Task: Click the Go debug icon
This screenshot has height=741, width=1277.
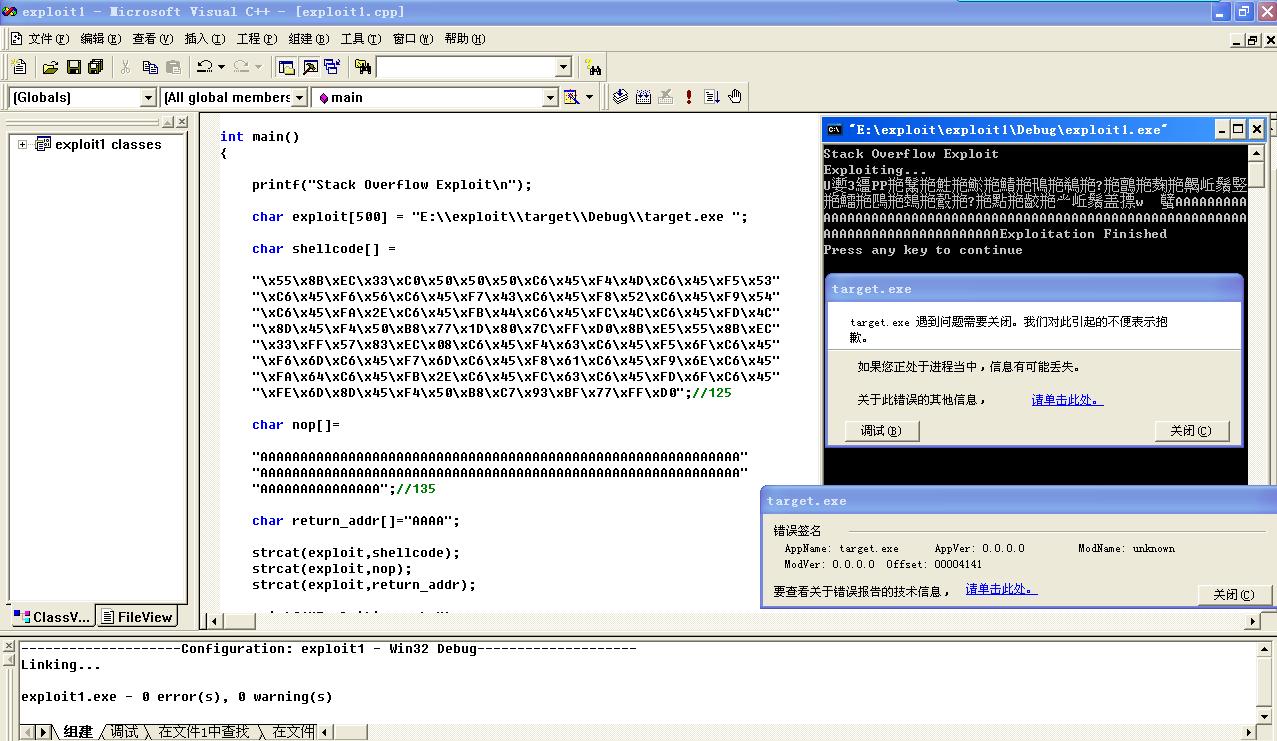Action: [712, 97]
